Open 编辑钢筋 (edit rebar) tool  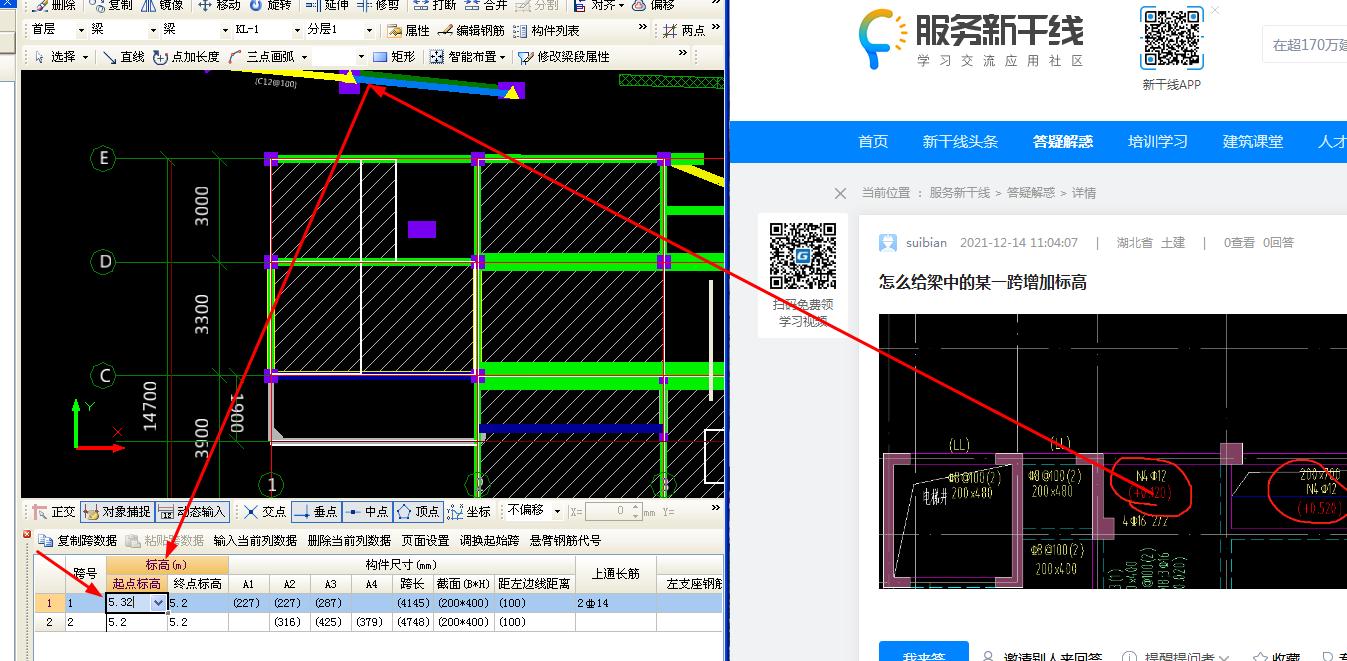tap(472, 31)
